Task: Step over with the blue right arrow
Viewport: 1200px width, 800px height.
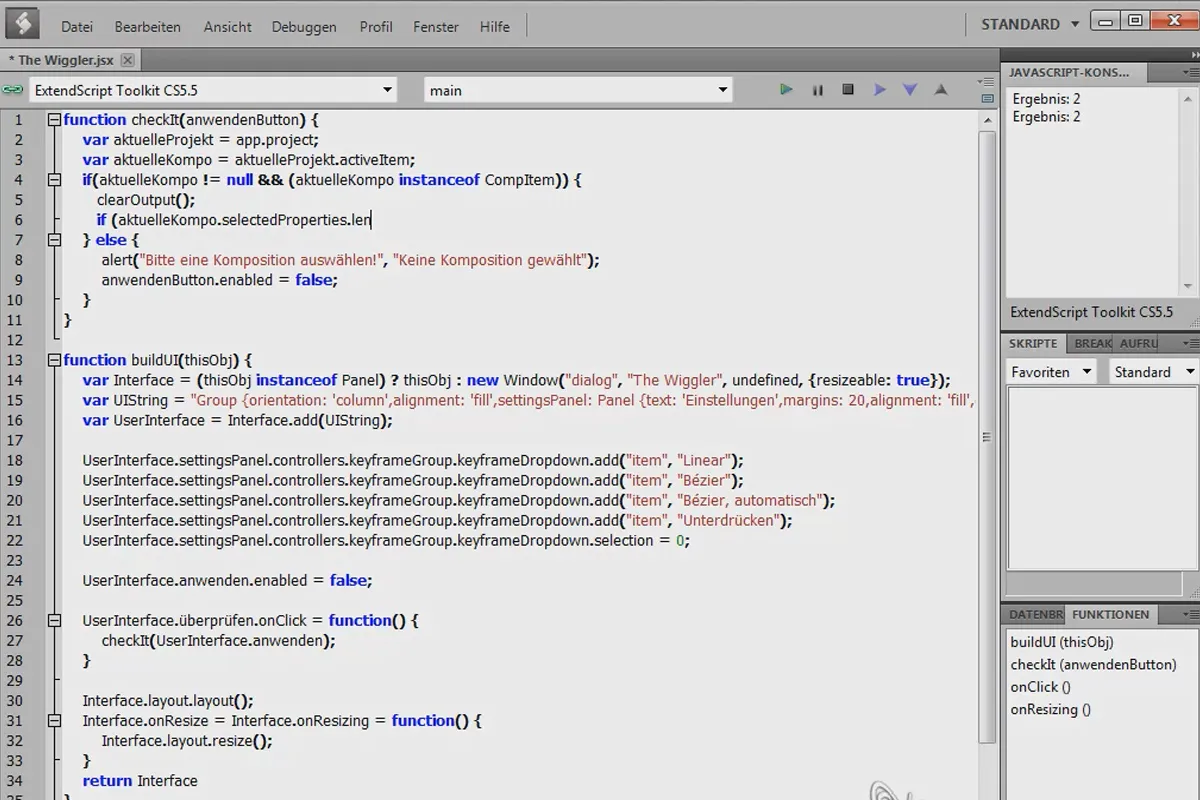Action: (879, 90)
